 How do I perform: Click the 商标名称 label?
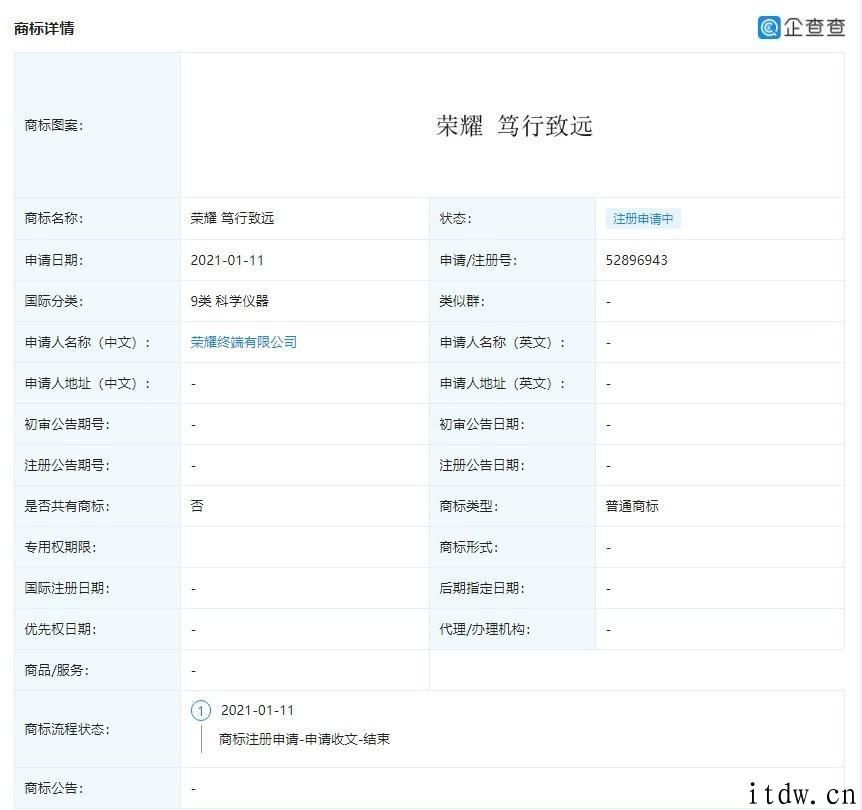(x=53, y=218)
